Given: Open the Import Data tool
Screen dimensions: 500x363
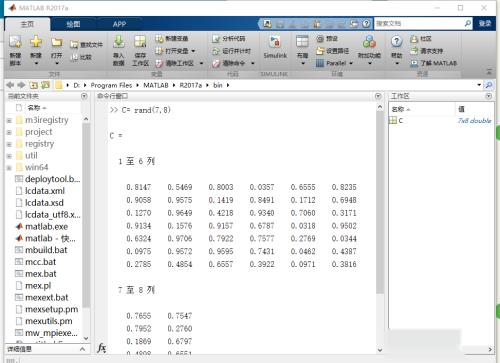Looking at the screenshot, I should [x=119, y=42].
